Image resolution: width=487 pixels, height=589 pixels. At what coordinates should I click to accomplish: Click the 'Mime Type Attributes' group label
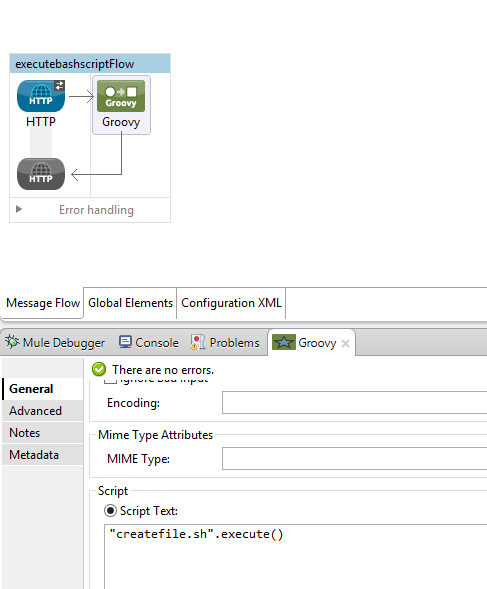click(155, 435)
